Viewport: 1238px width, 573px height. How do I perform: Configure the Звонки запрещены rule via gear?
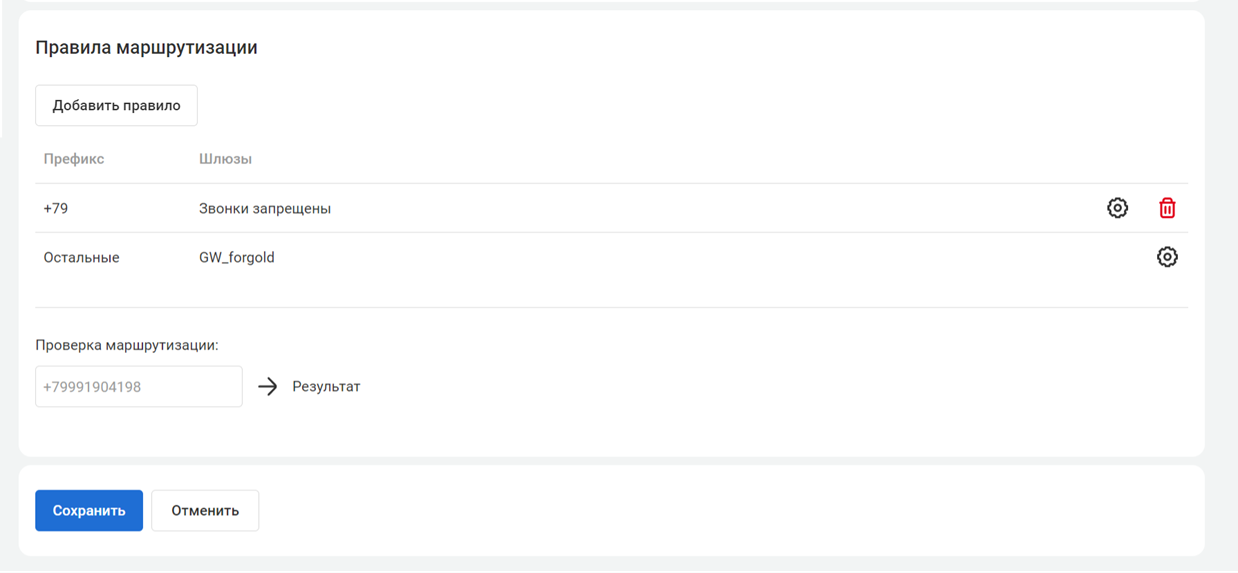tap(1117, 208)
